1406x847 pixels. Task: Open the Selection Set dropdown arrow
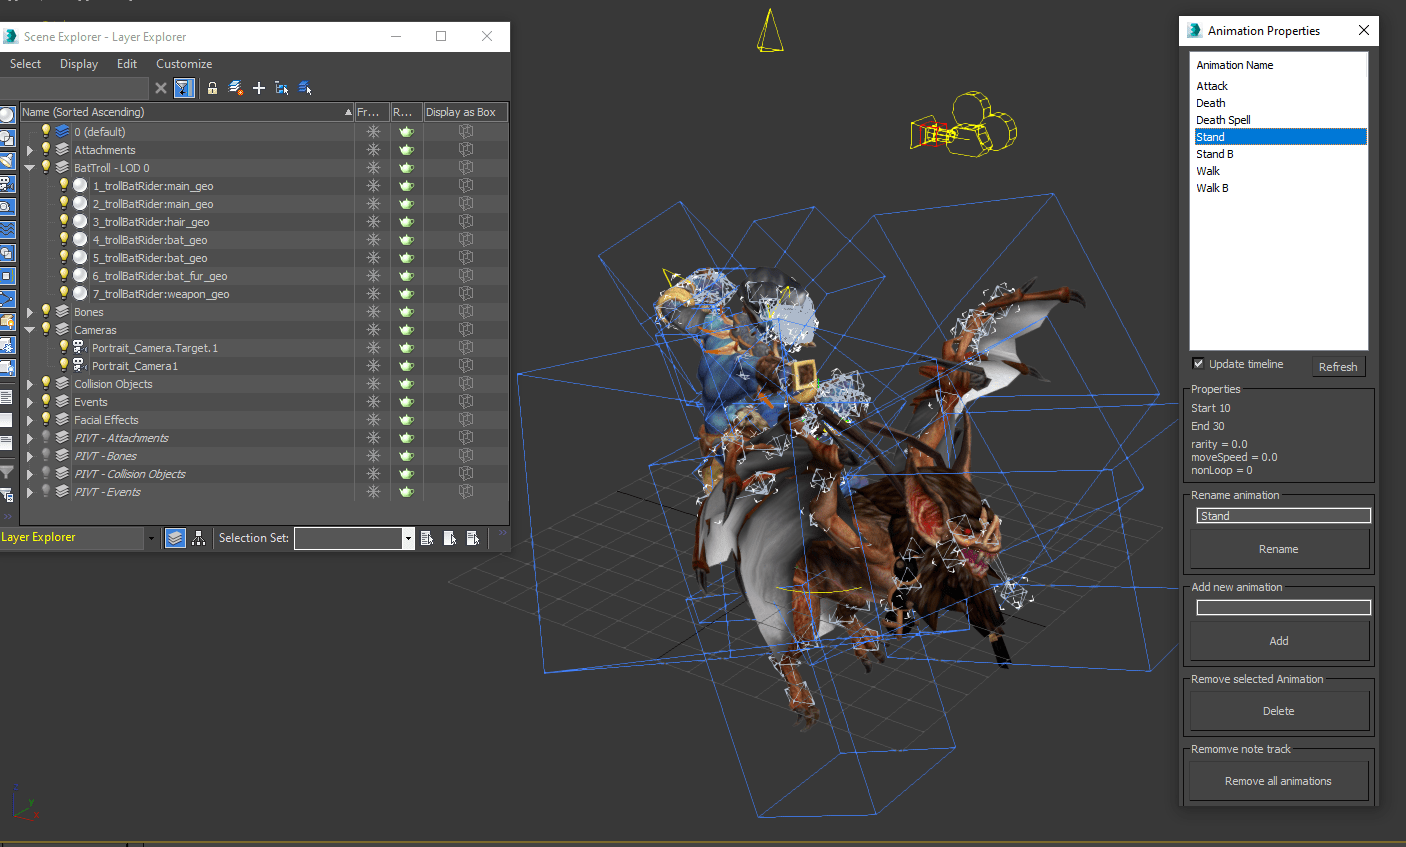408,539
